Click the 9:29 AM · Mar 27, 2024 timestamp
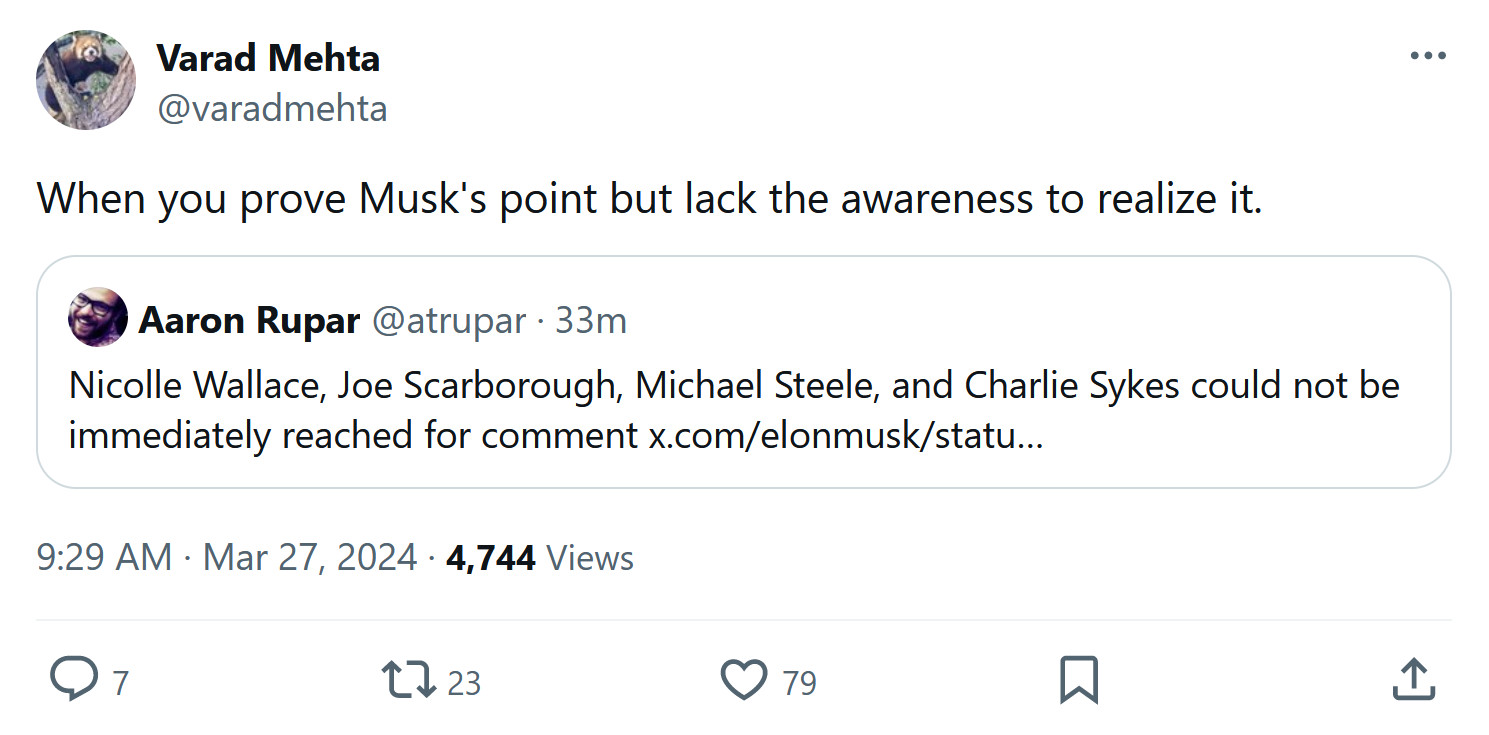This screenshot has width=1489, height=735. coord(227,557)
